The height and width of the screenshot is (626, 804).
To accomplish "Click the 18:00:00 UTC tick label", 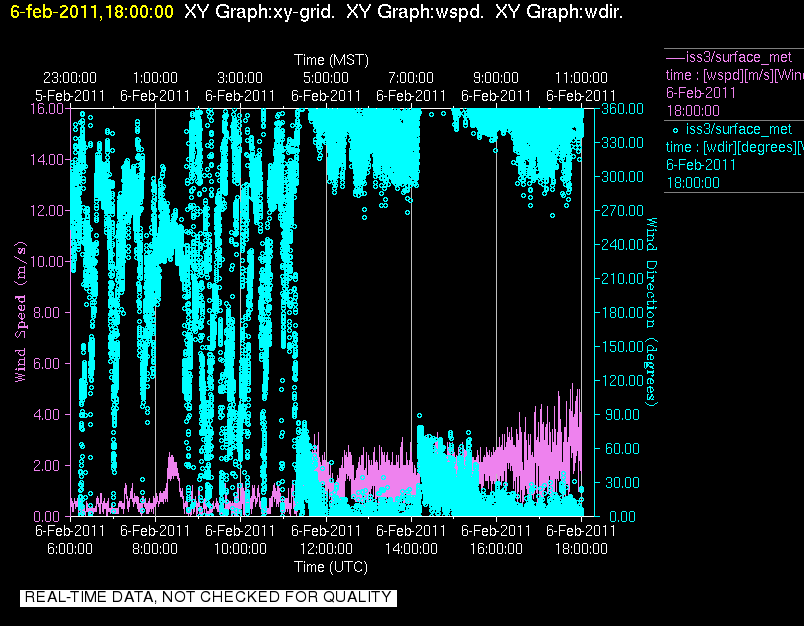I will 581,549.
